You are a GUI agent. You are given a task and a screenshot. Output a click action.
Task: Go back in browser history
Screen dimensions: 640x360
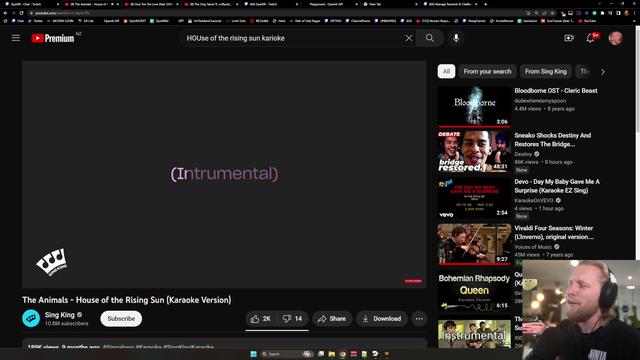coord(5,13)
